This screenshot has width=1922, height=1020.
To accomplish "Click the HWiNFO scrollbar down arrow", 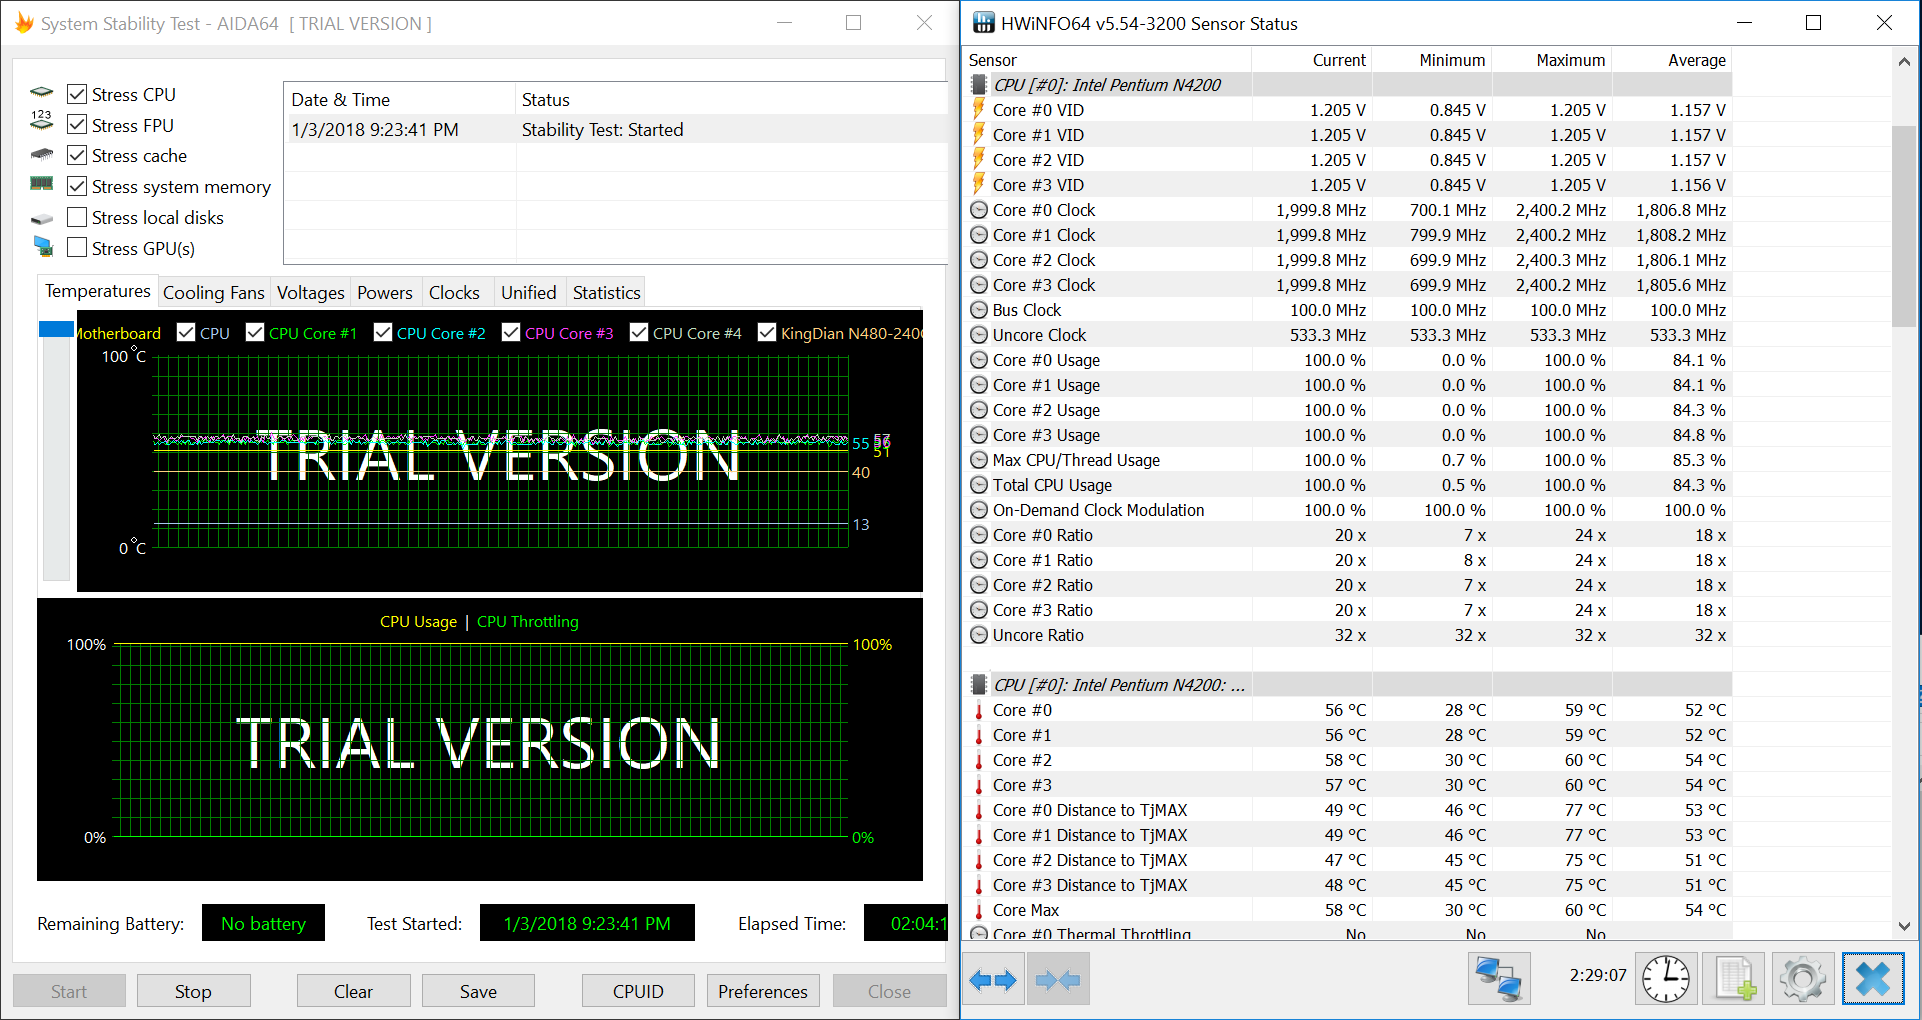I will pyautogui.click(x=1904, y=927).
